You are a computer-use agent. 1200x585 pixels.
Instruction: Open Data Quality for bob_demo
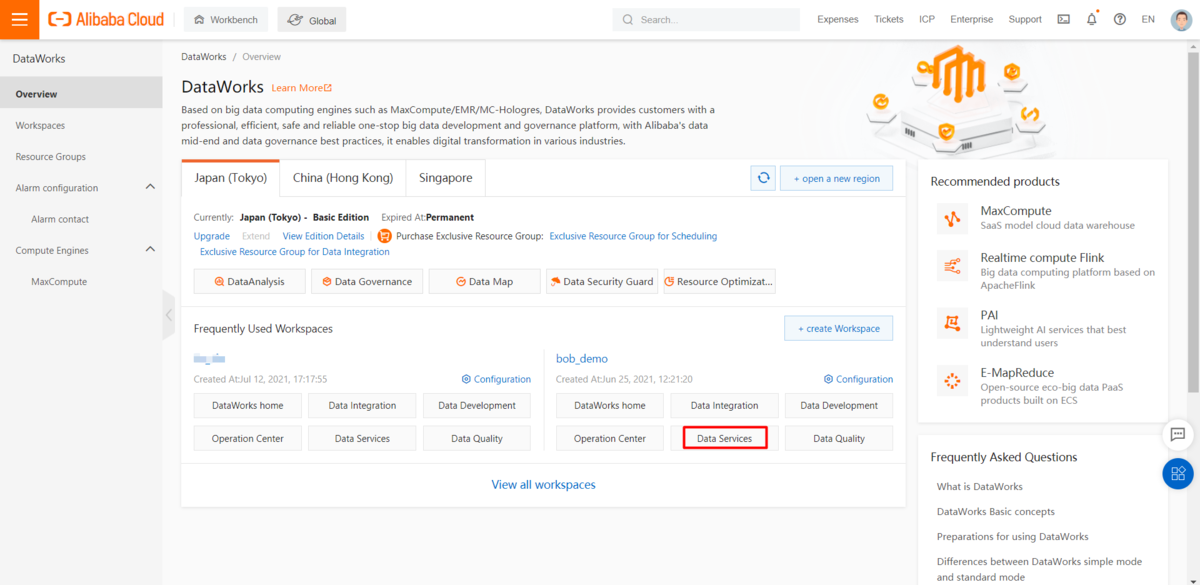pos(839,438)
